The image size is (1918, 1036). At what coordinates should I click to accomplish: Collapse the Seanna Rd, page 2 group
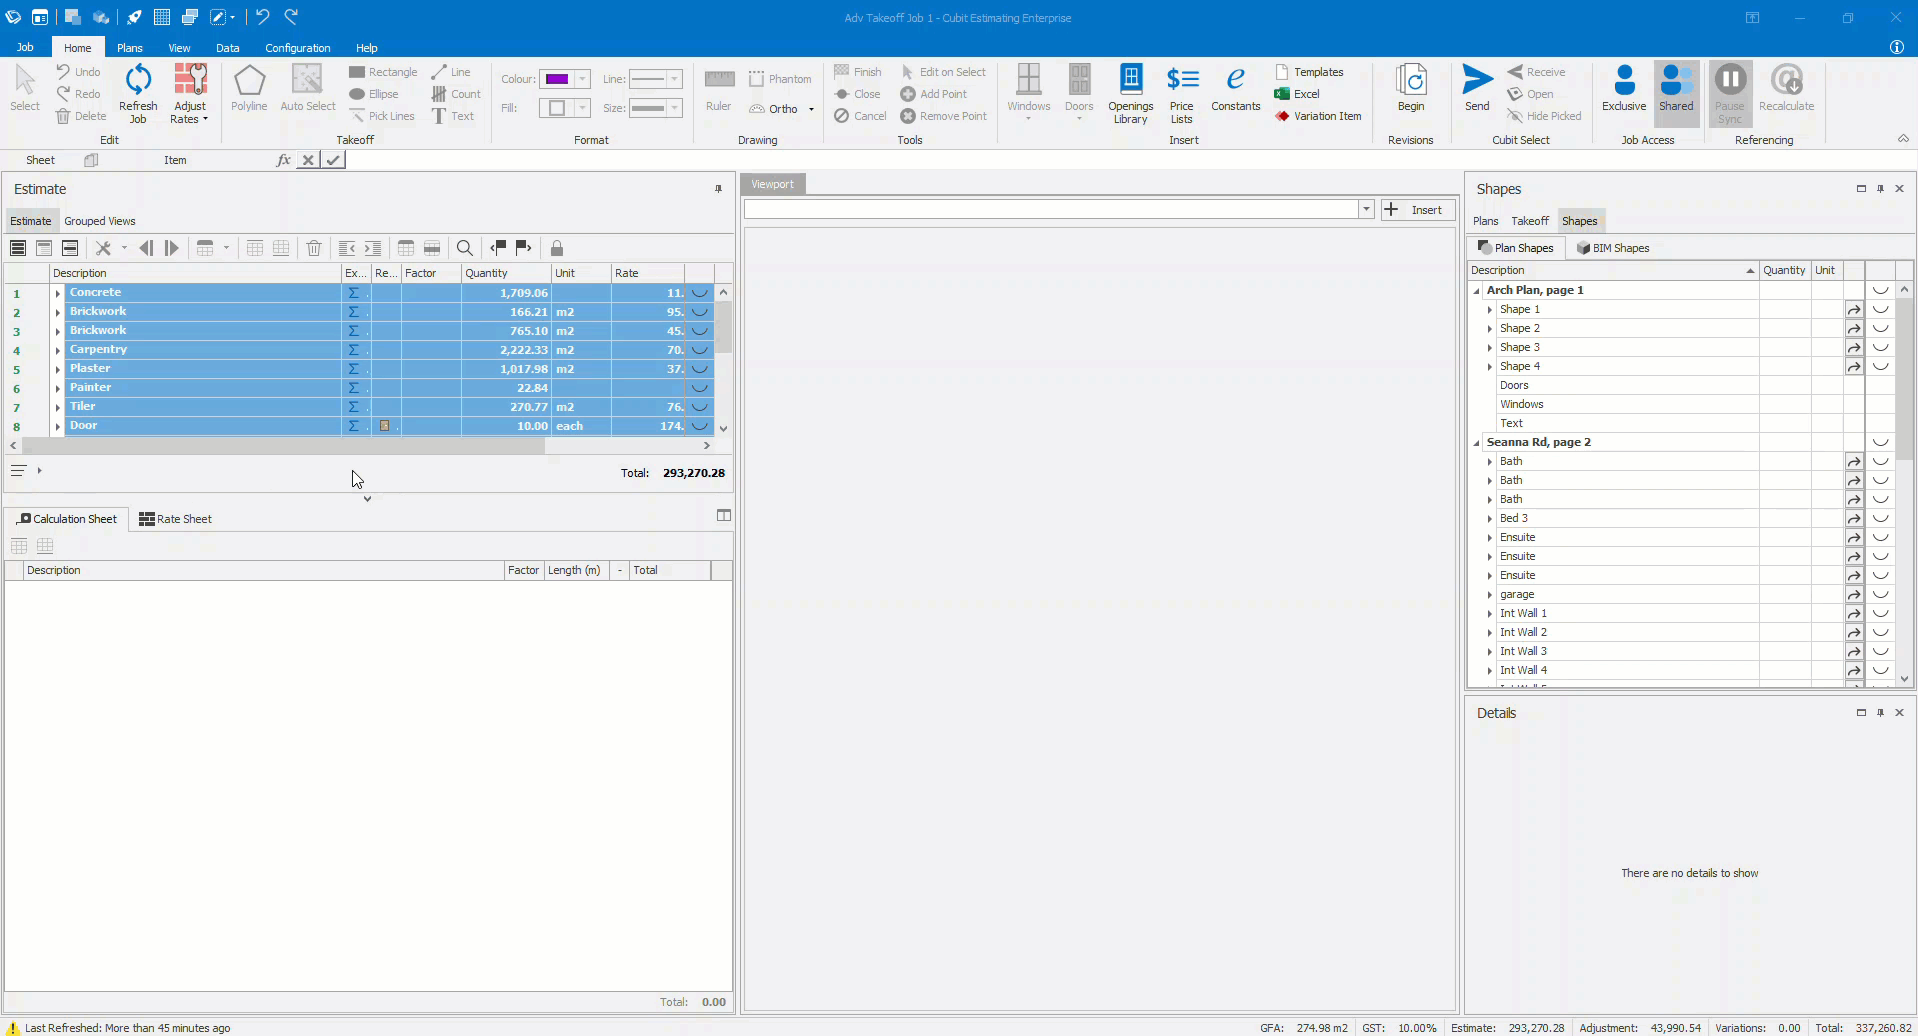click(1477, 442)
